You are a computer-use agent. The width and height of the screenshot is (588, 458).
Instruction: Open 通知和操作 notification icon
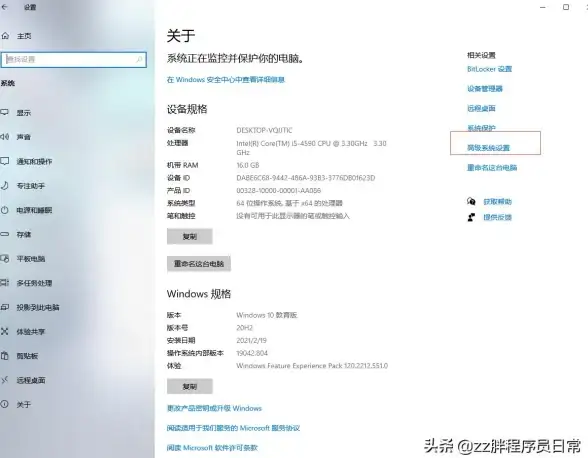(x=4, y=161)
